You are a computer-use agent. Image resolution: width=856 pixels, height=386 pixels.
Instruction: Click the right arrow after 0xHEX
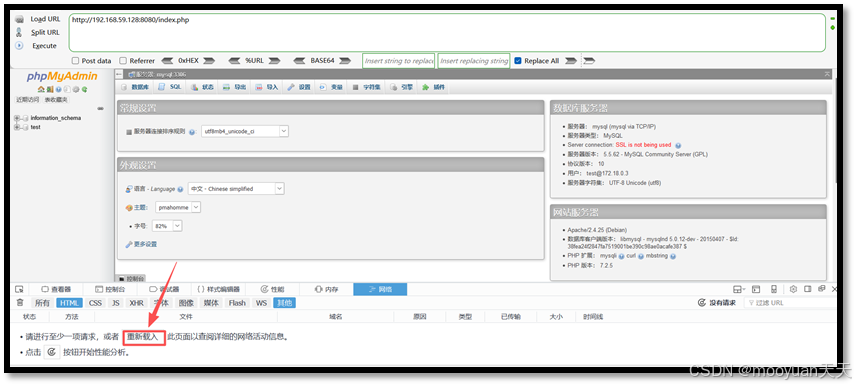[209, 61]
